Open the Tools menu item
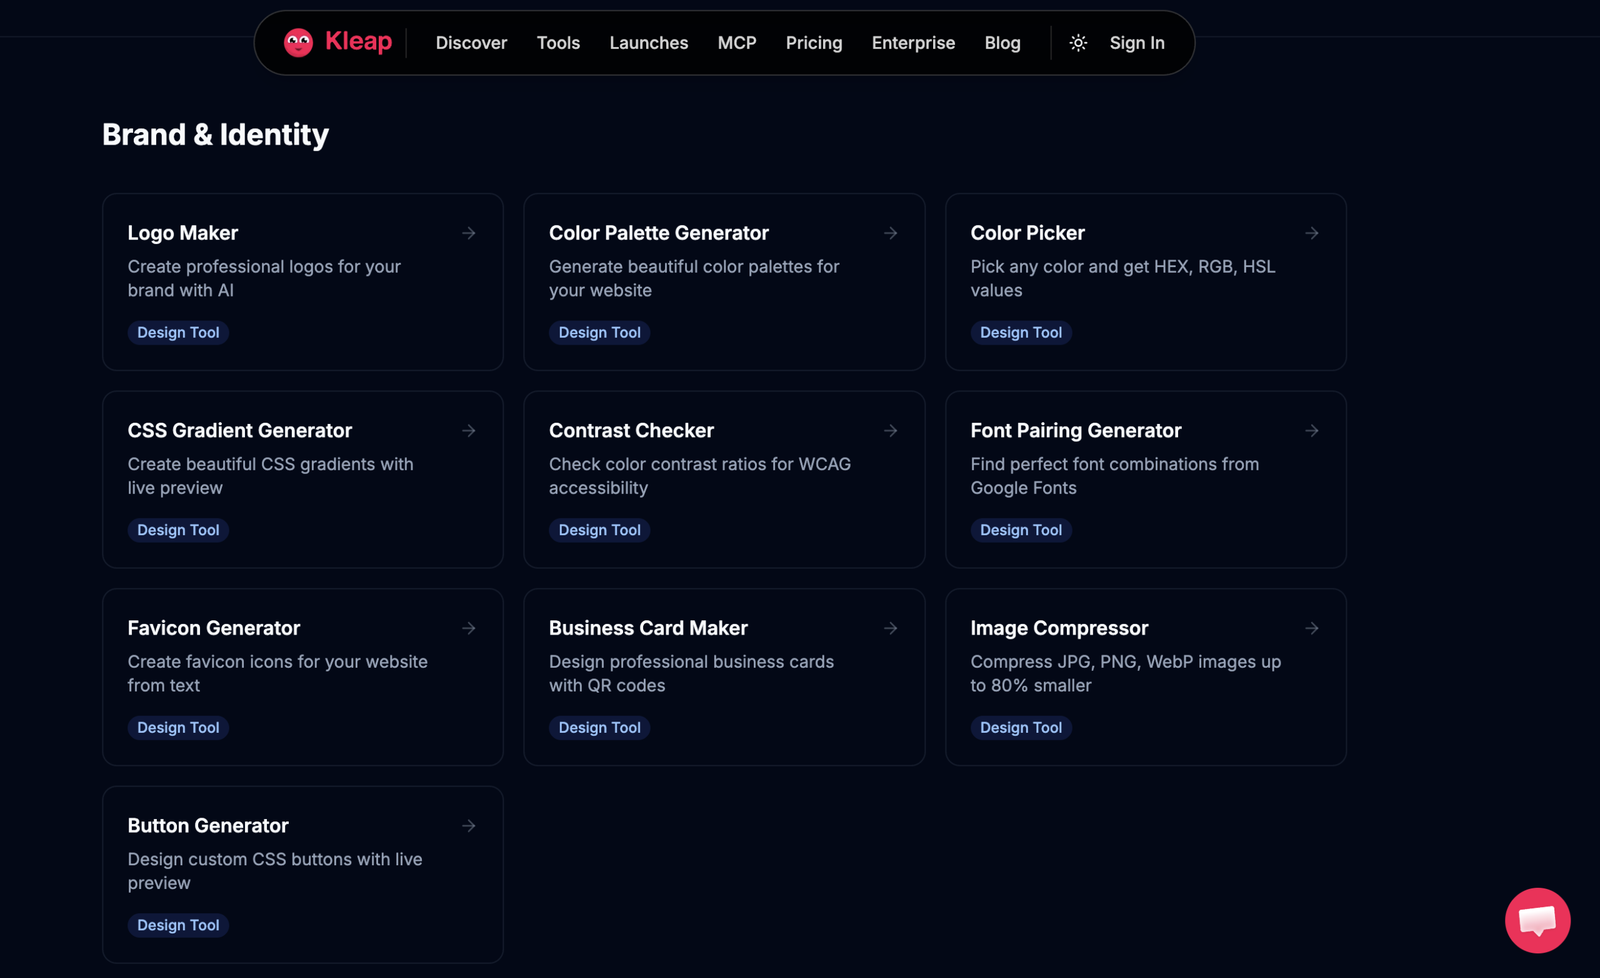This screenshot has width=1600, height=978. pyautogui.click(x=558, y=43)
